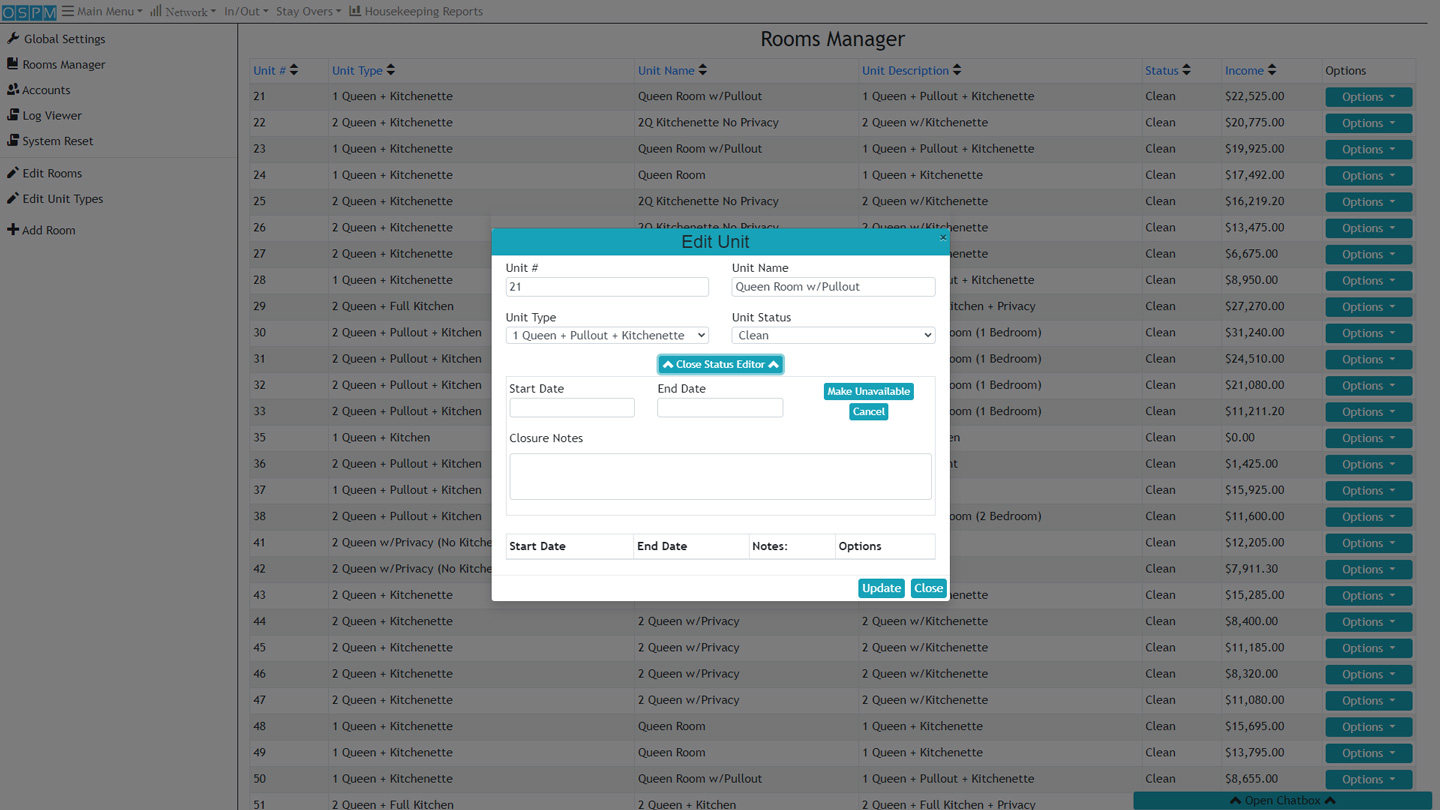Open the Network menu
Image resolution: width=1440 pixels, height=810 pixels.
183,11
